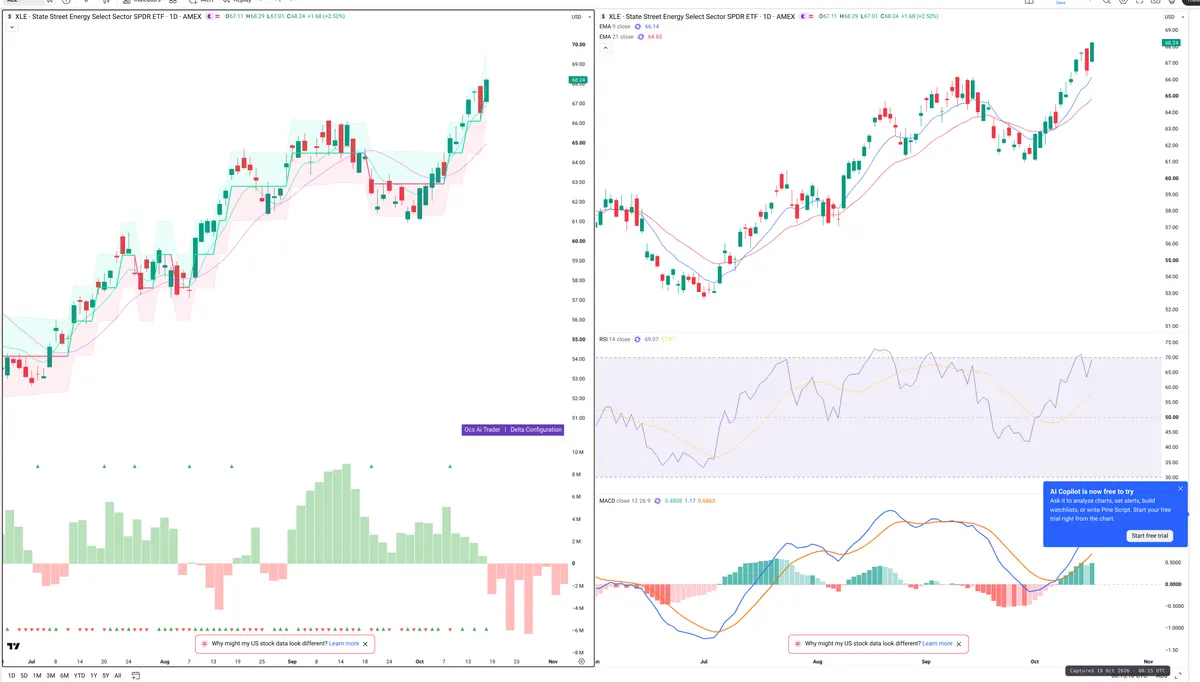1200x682 pixels.
Task: Open Learn more link in right chart notice
Action: pyautogui.click(x=937, y=644)
